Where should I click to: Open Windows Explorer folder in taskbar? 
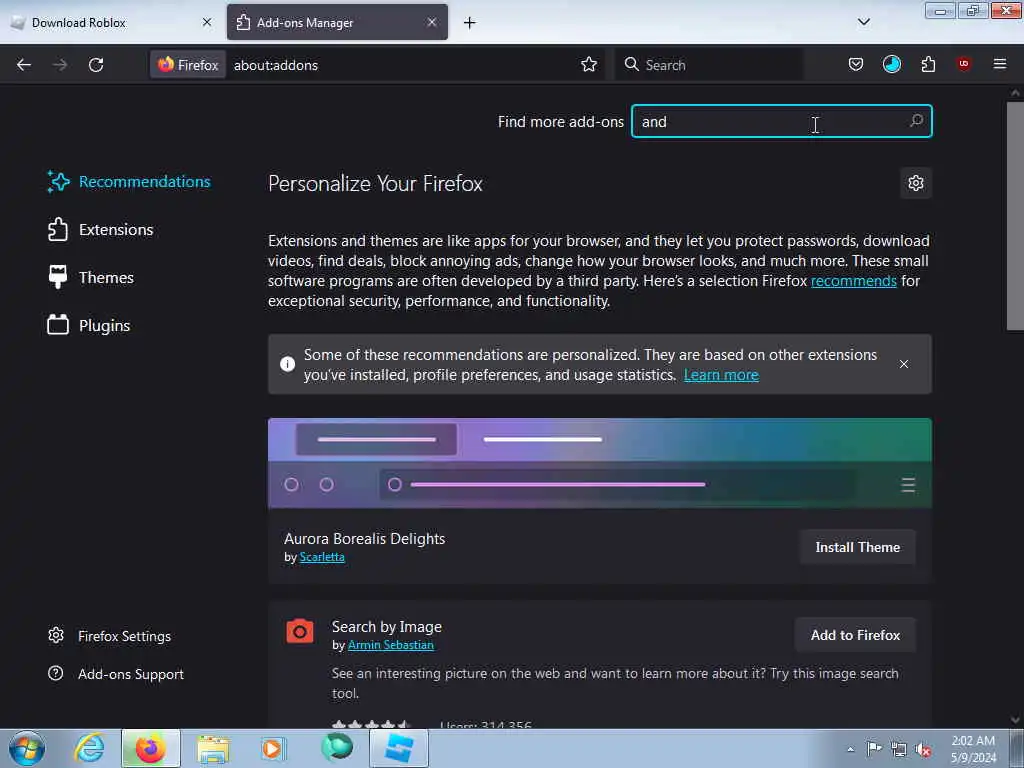tap(214, 748)
